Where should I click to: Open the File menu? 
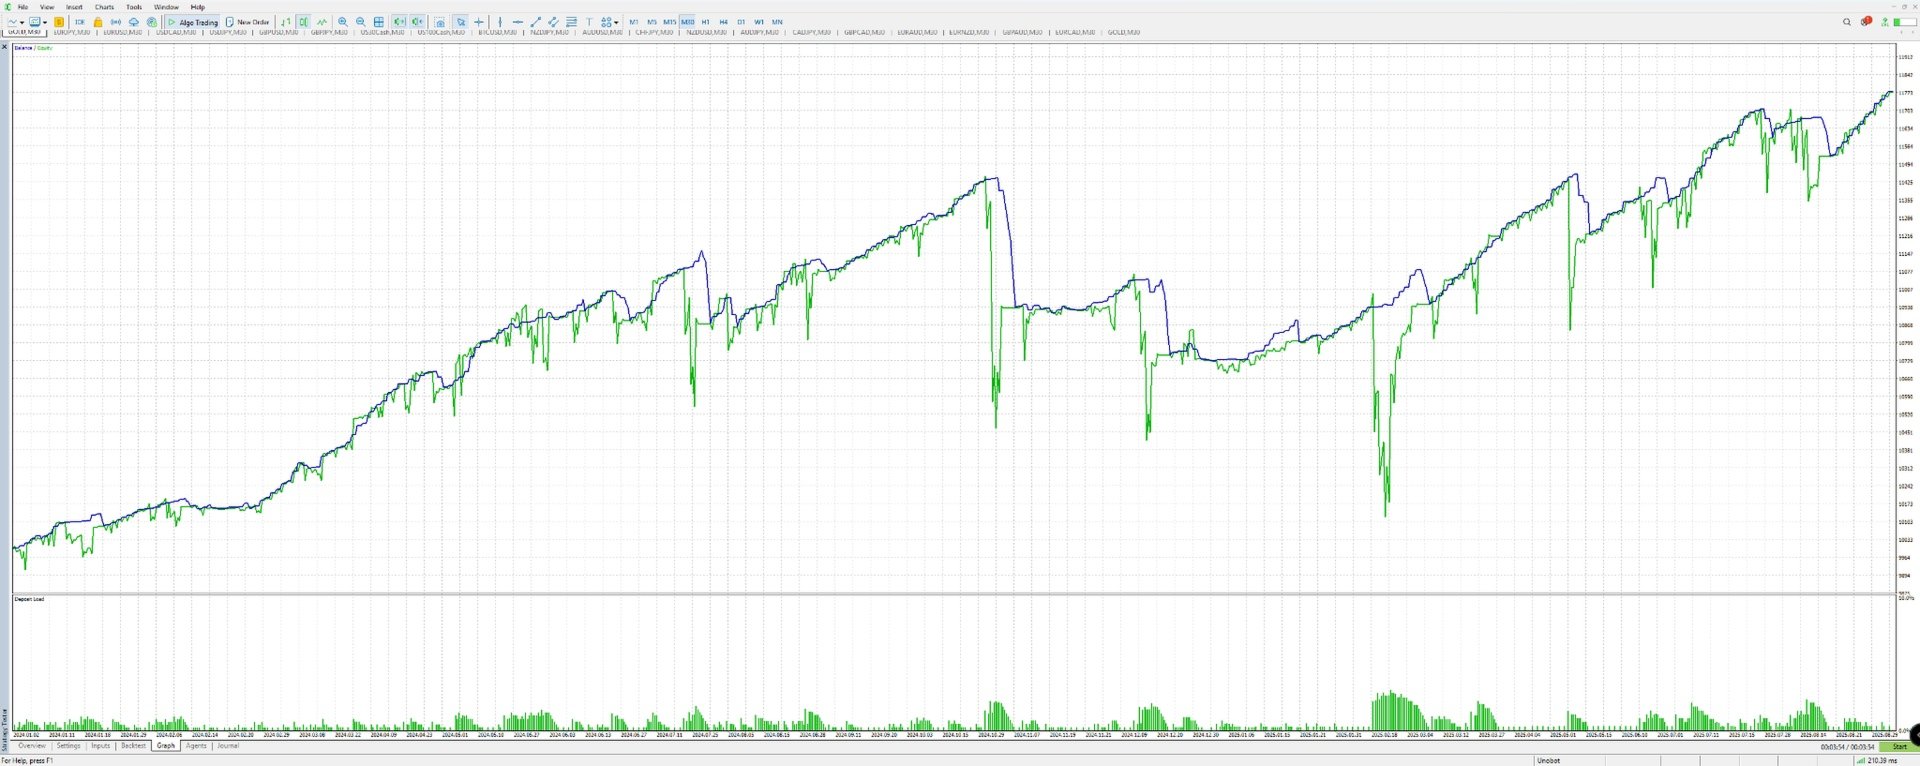point(23,7)
